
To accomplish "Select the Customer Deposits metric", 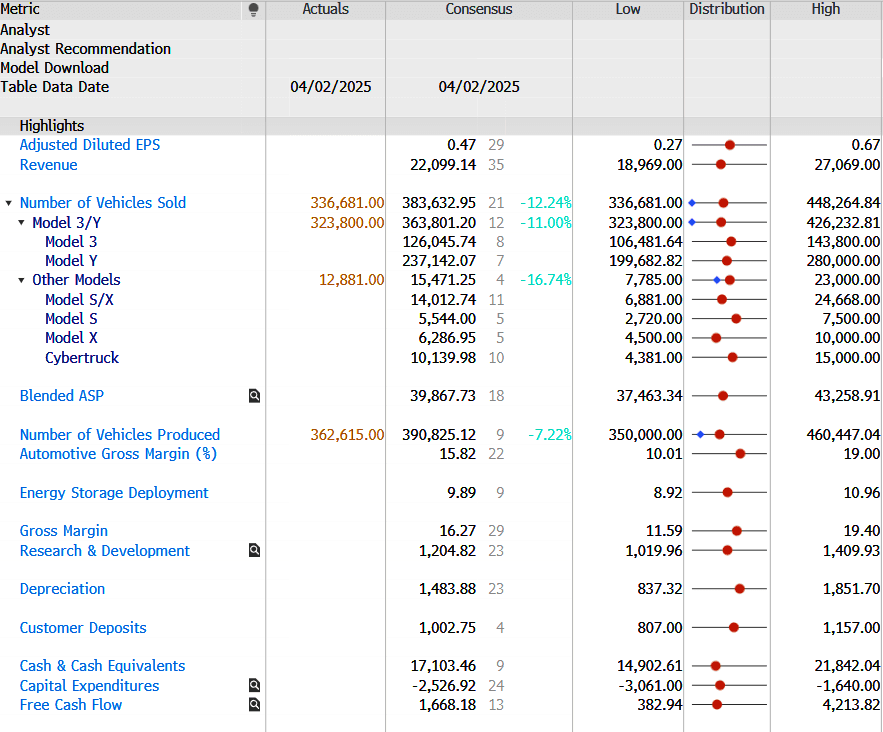I will pyautogui.click(x=83, y=628).
